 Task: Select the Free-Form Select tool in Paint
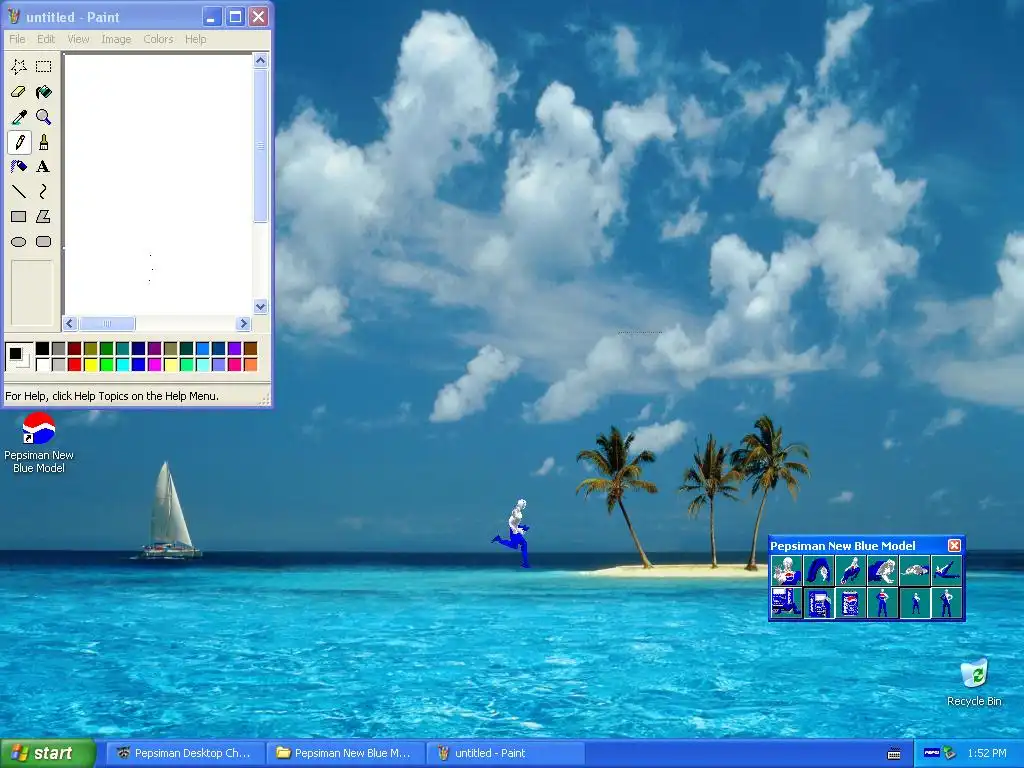tap(19, 66)
